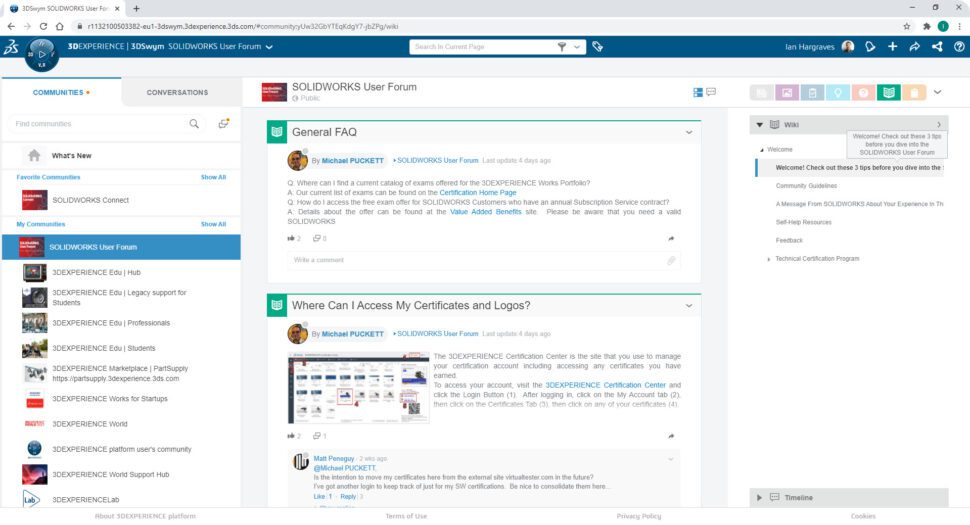
Task: Toggle the light blue idea filter
Action: (838, 93)
